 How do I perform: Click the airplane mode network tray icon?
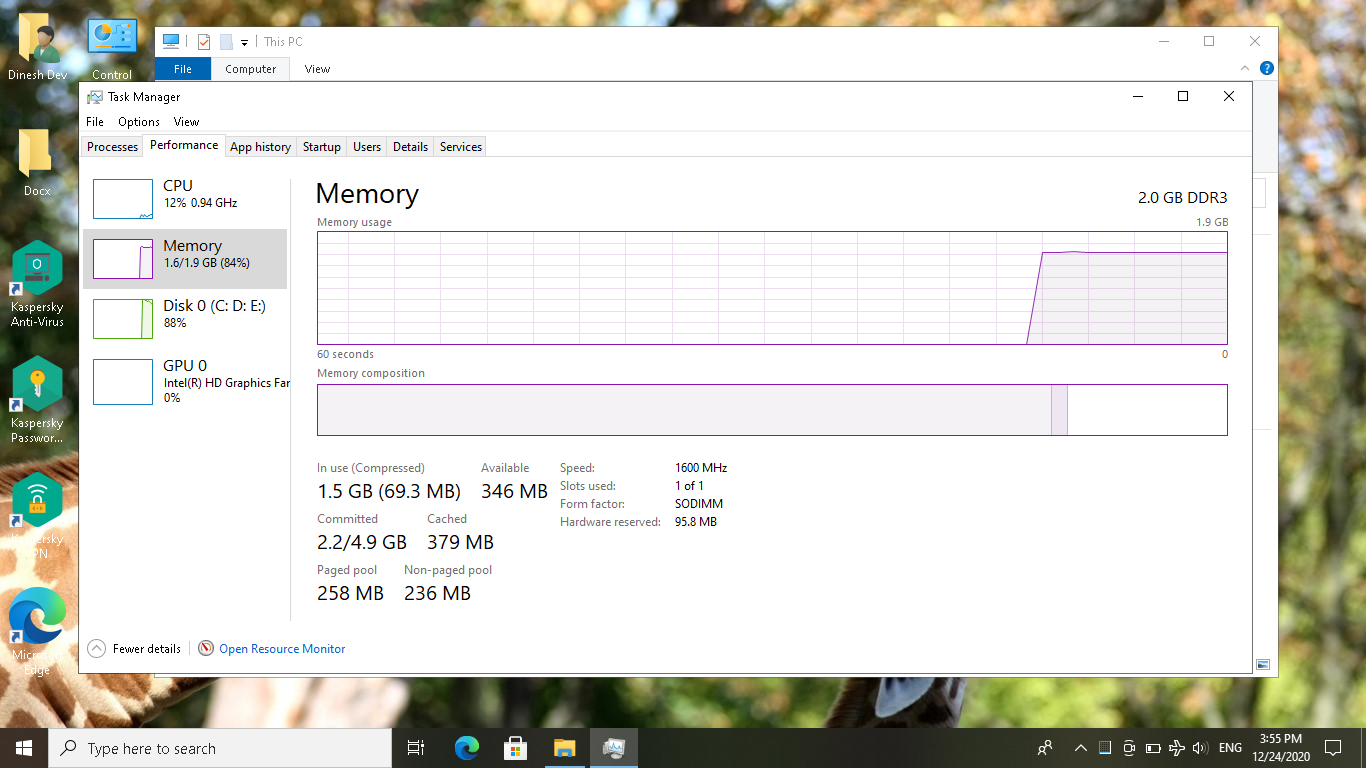click(1176, 748)
